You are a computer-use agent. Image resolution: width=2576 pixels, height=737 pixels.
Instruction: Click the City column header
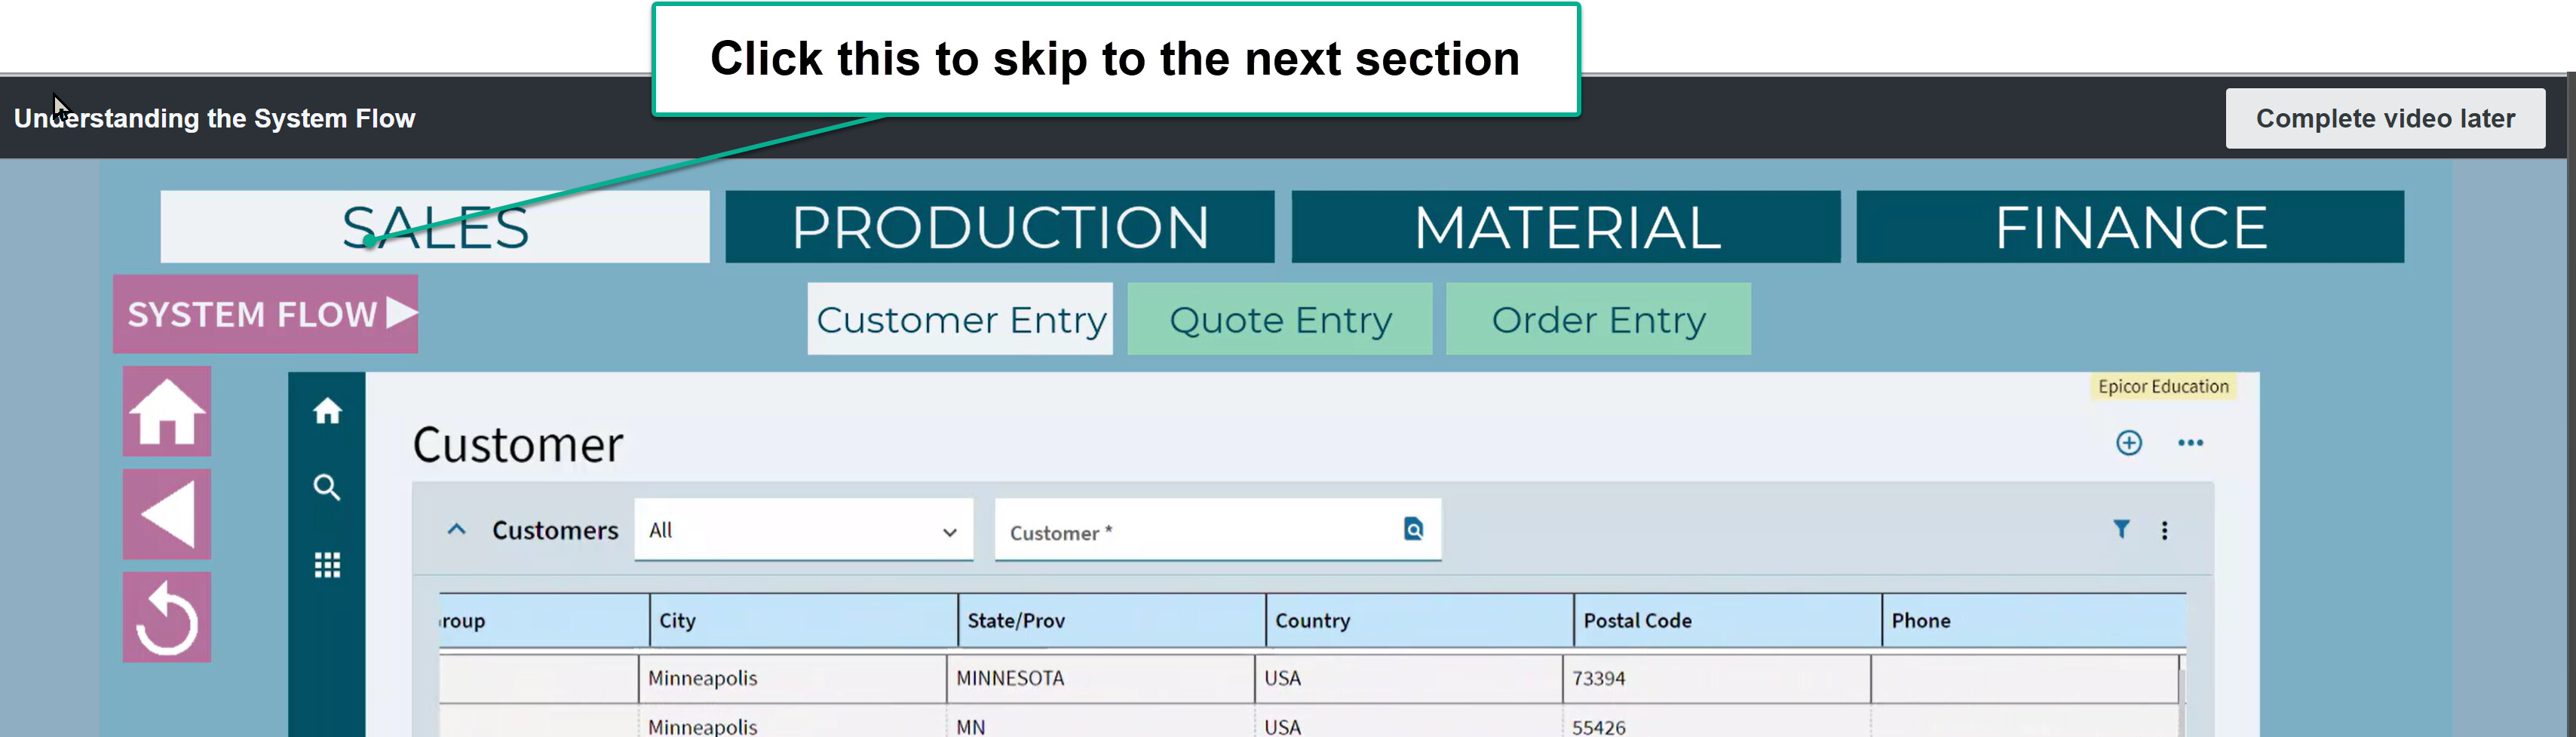pyautogui.click(x=803, y=620)
